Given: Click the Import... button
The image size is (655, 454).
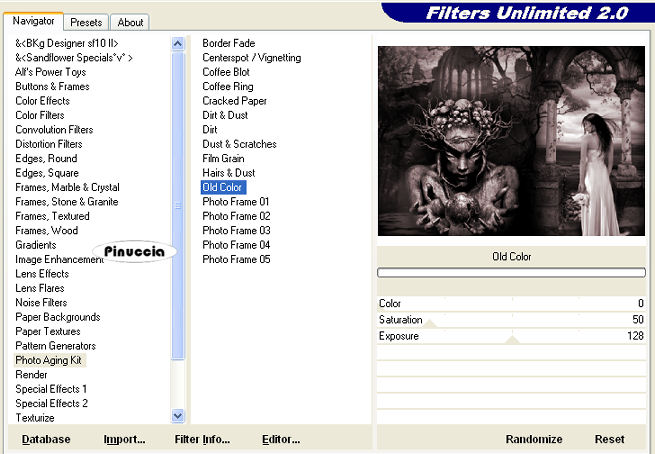Looking at the screenshot, I should pyautogui.click(x=124, y=439).
